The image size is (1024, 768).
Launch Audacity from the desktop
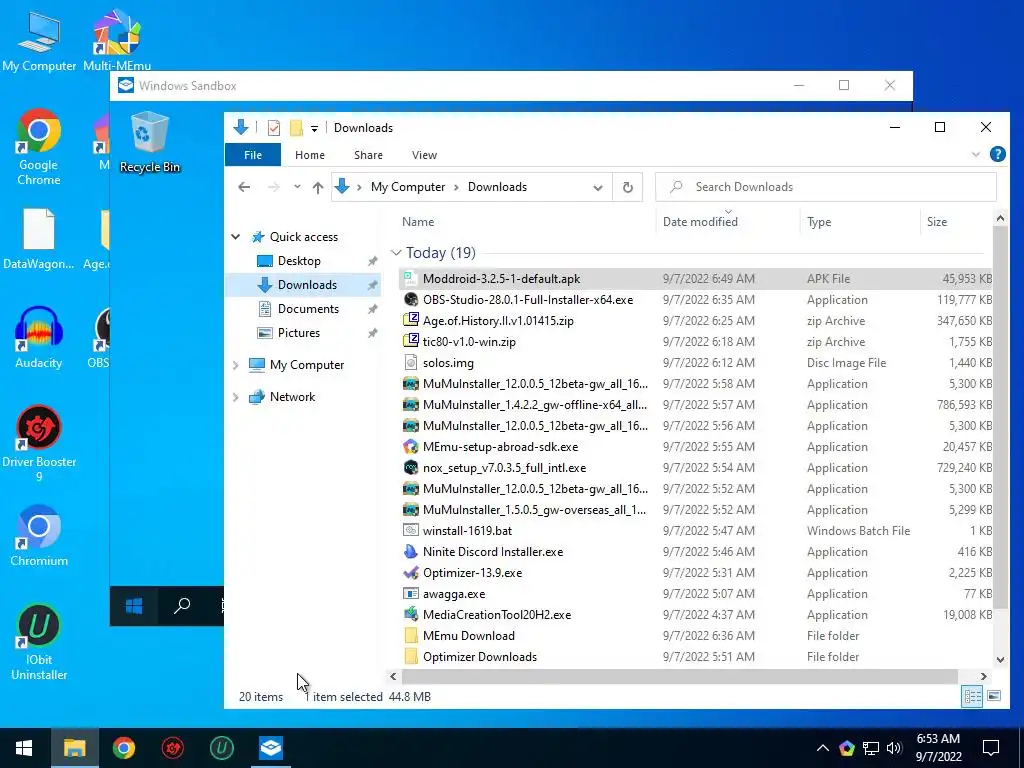pyautogui.click(x=39, y=338)
